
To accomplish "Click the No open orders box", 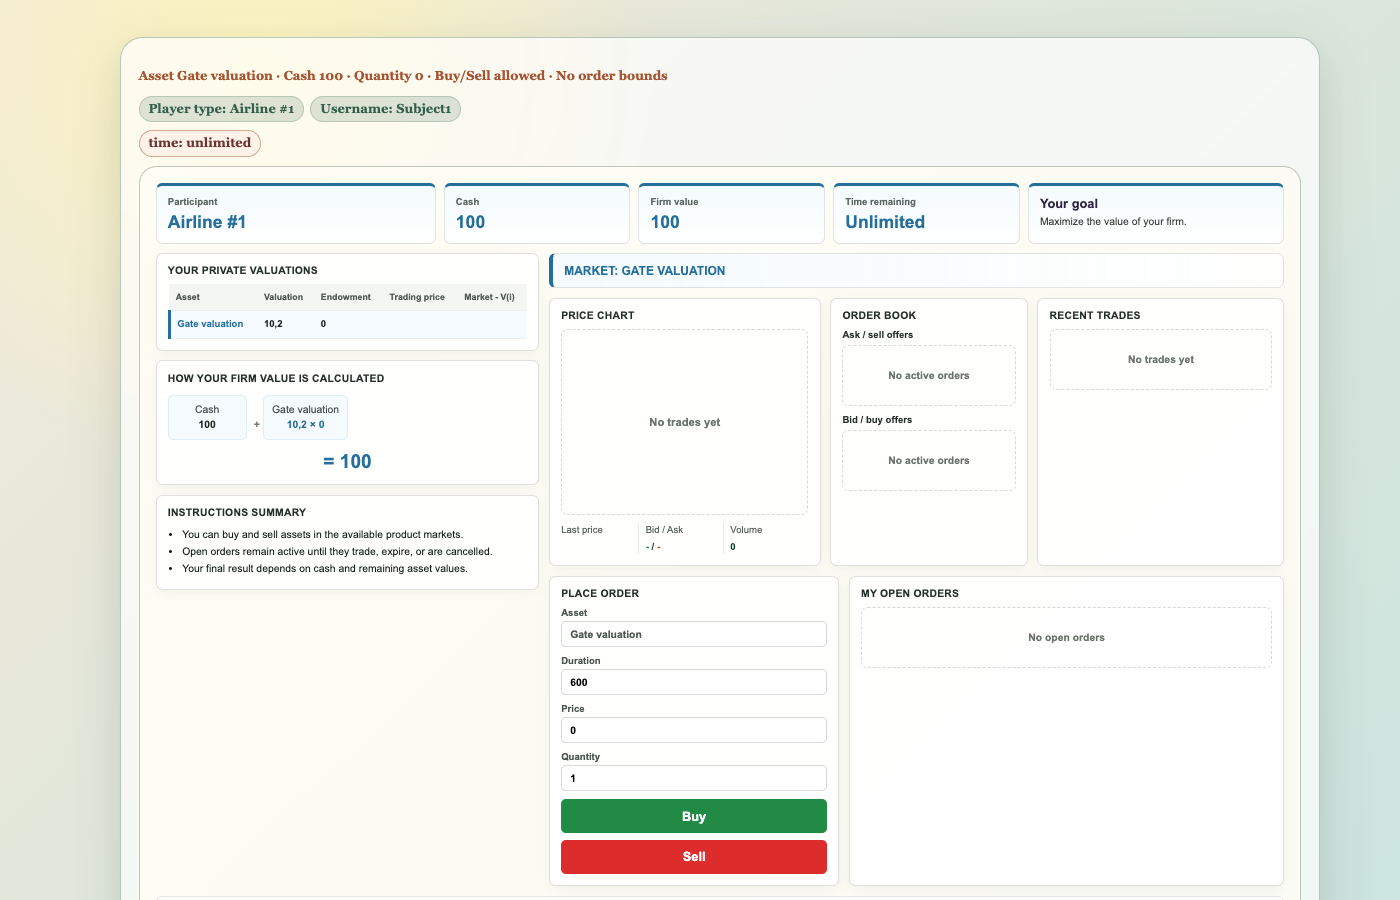I will click(x=1066, y=637).
